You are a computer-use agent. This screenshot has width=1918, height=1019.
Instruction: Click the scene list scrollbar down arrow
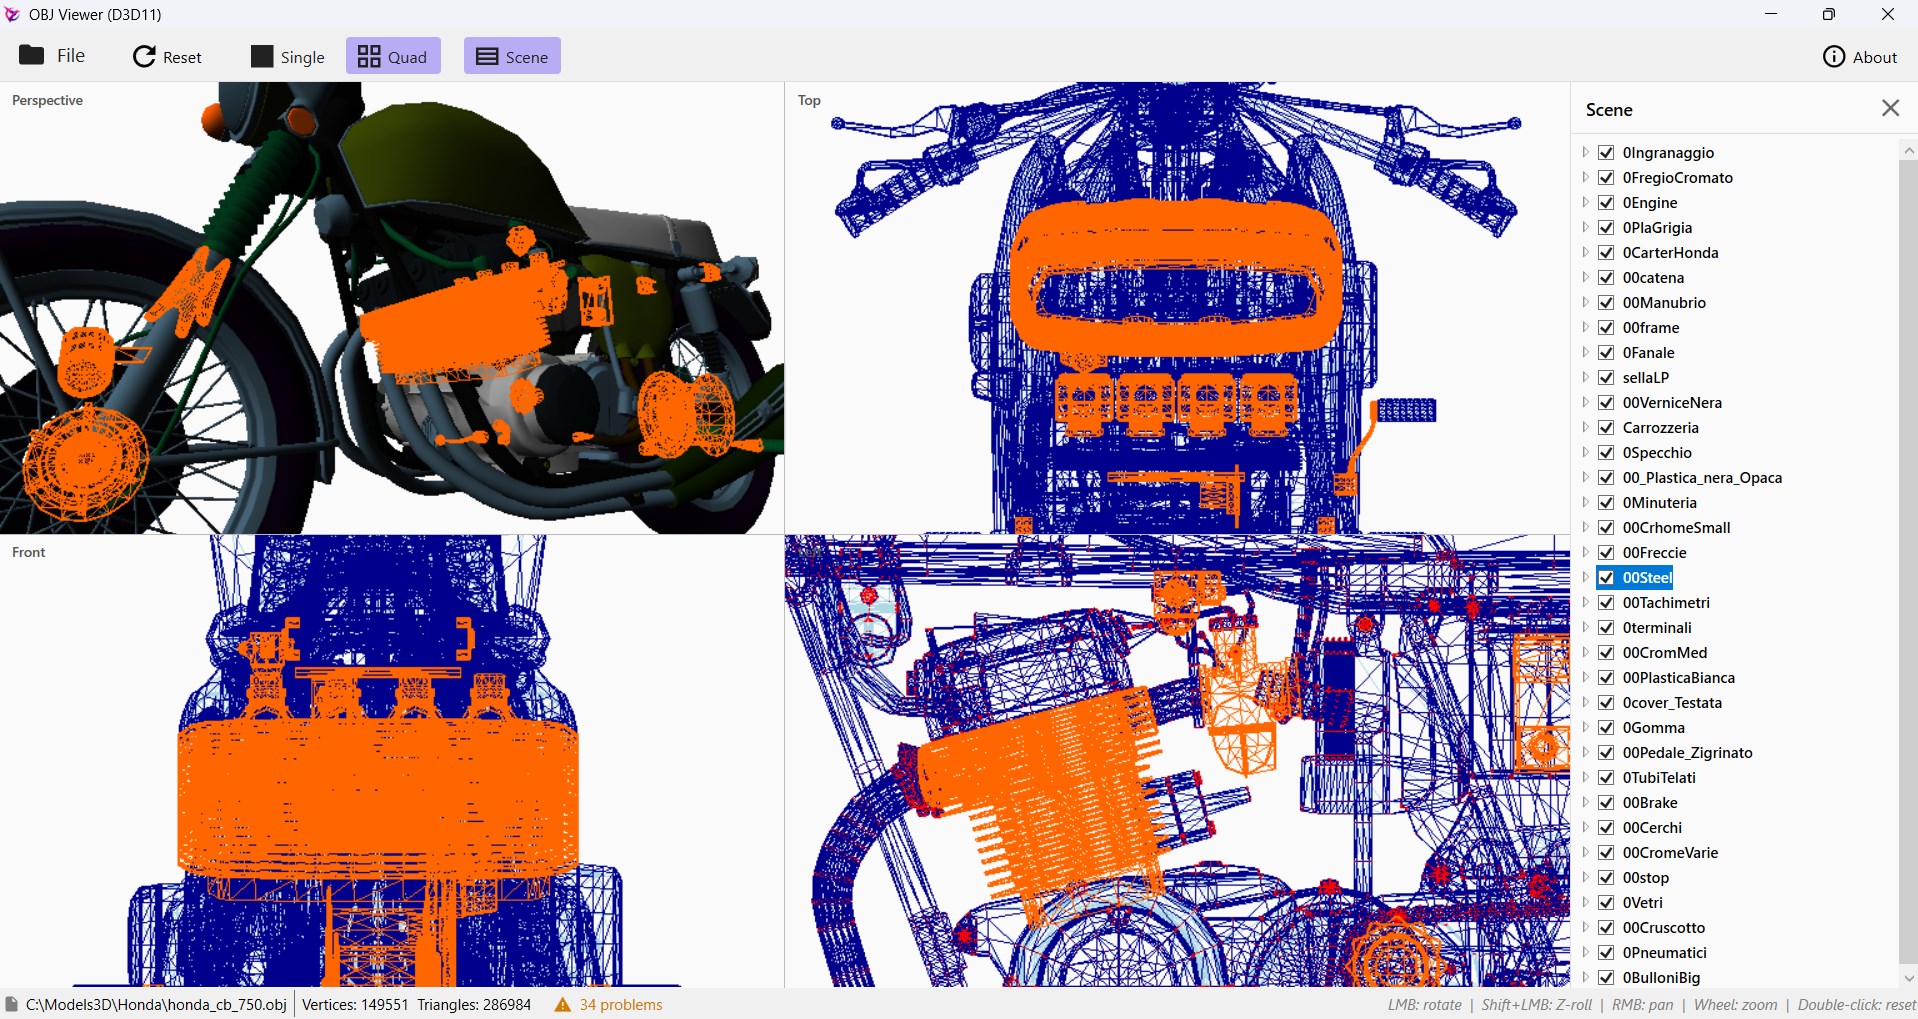tap(1908, 977)
